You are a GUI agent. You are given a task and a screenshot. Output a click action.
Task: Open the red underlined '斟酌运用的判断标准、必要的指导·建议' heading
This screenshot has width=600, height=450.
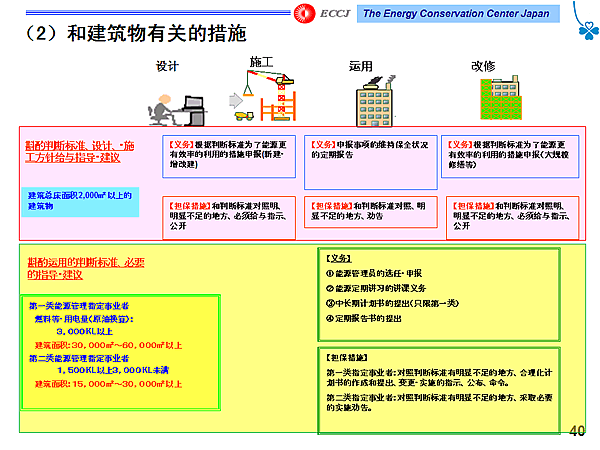point(86,269)
